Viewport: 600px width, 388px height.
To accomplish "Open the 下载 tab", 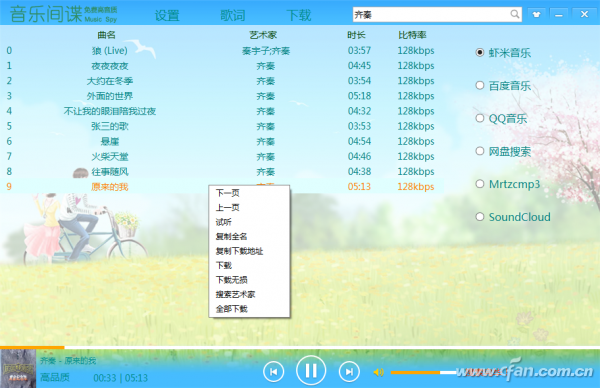I will click(299, 15).
